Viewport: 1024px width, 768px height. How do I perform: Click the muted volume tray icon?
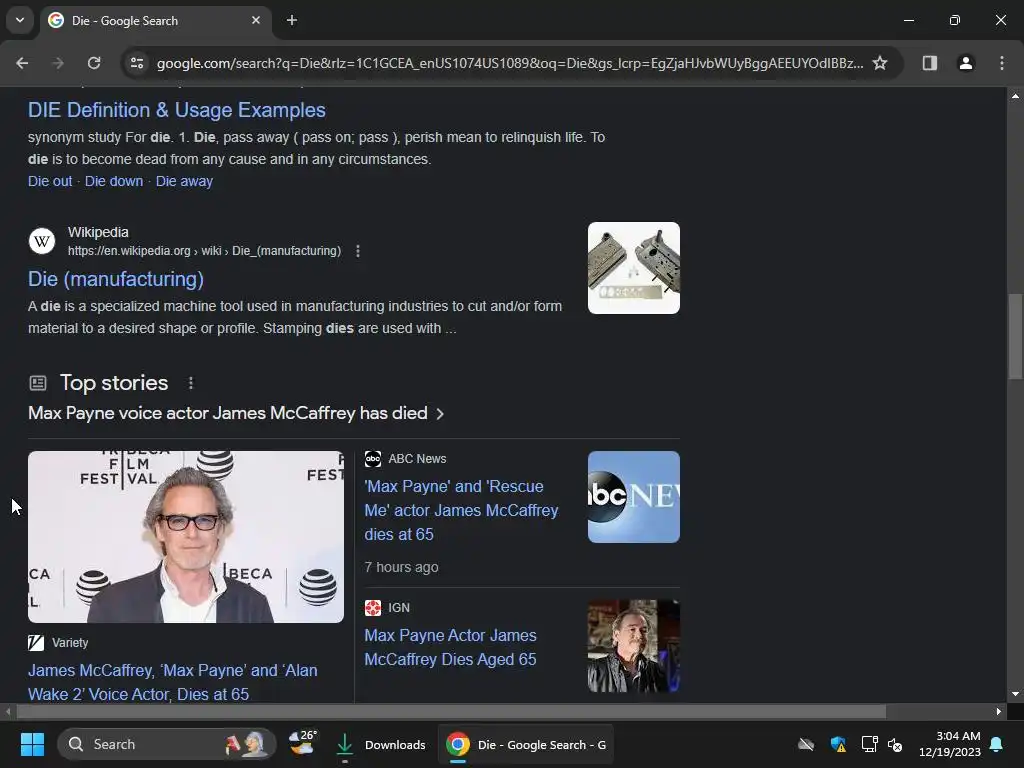tap(895, 744)
